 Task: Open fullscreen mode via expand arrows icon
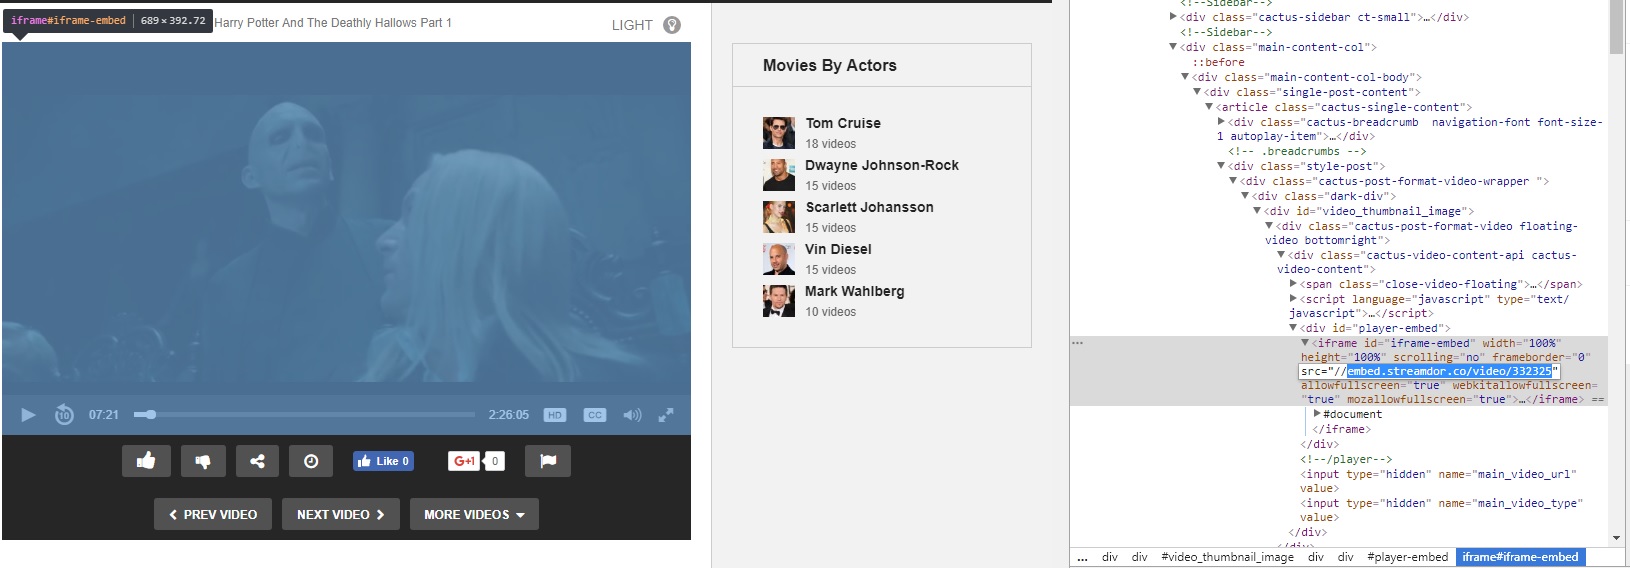pyautogui.click(x=666, y=415)
